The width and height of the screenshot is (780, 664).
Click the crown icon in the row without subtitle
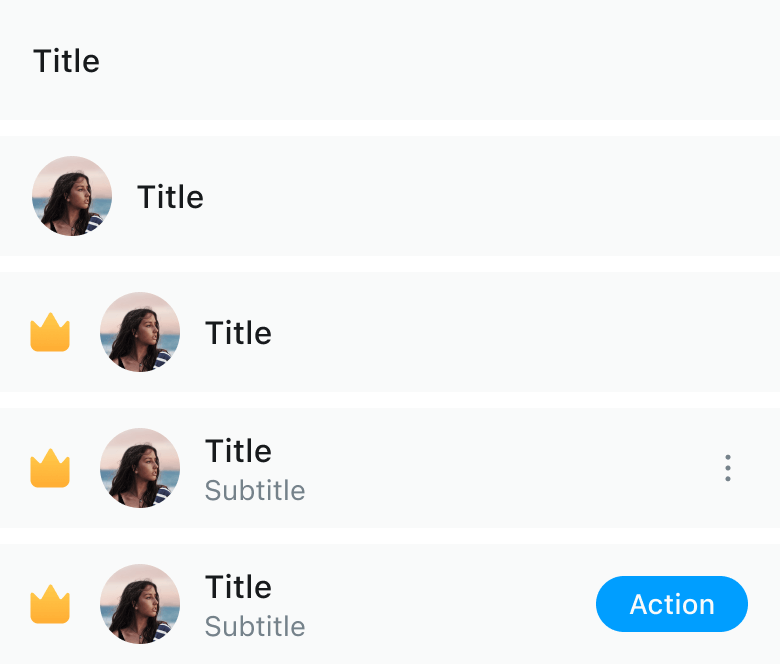click(50, 332)
